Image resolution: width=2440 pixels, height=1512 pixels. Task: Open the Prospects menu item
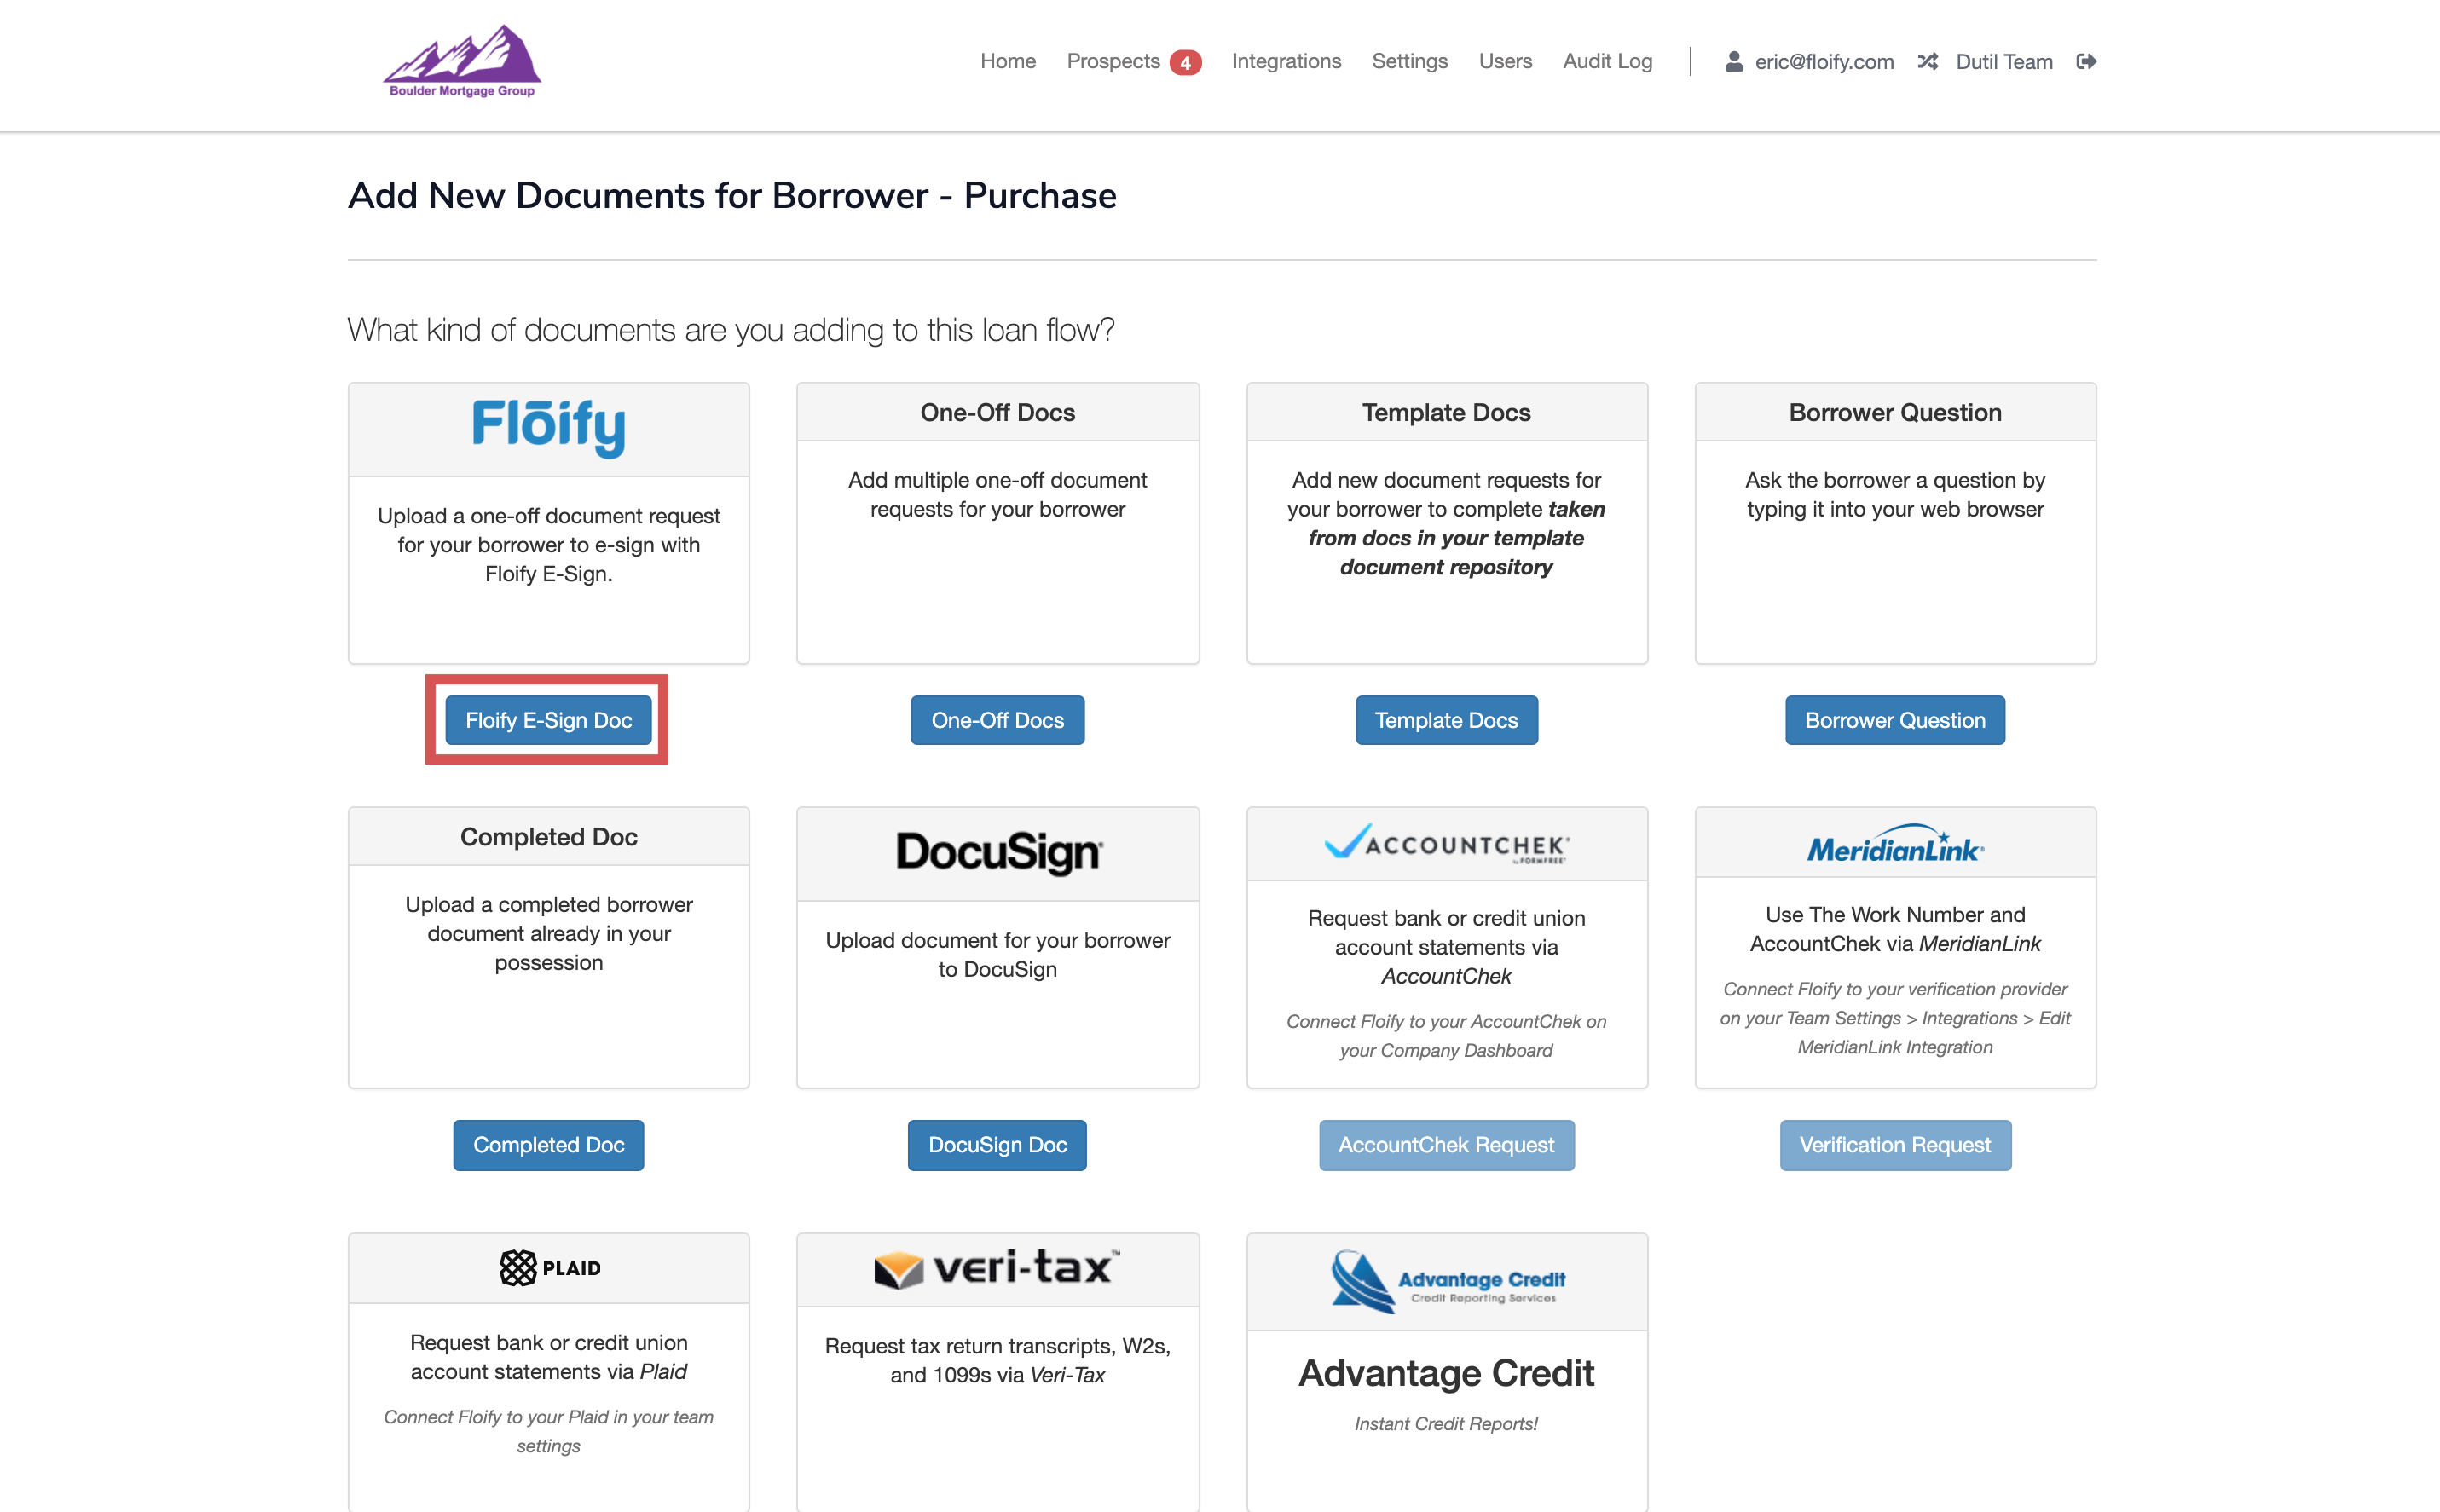[1112, 62]
